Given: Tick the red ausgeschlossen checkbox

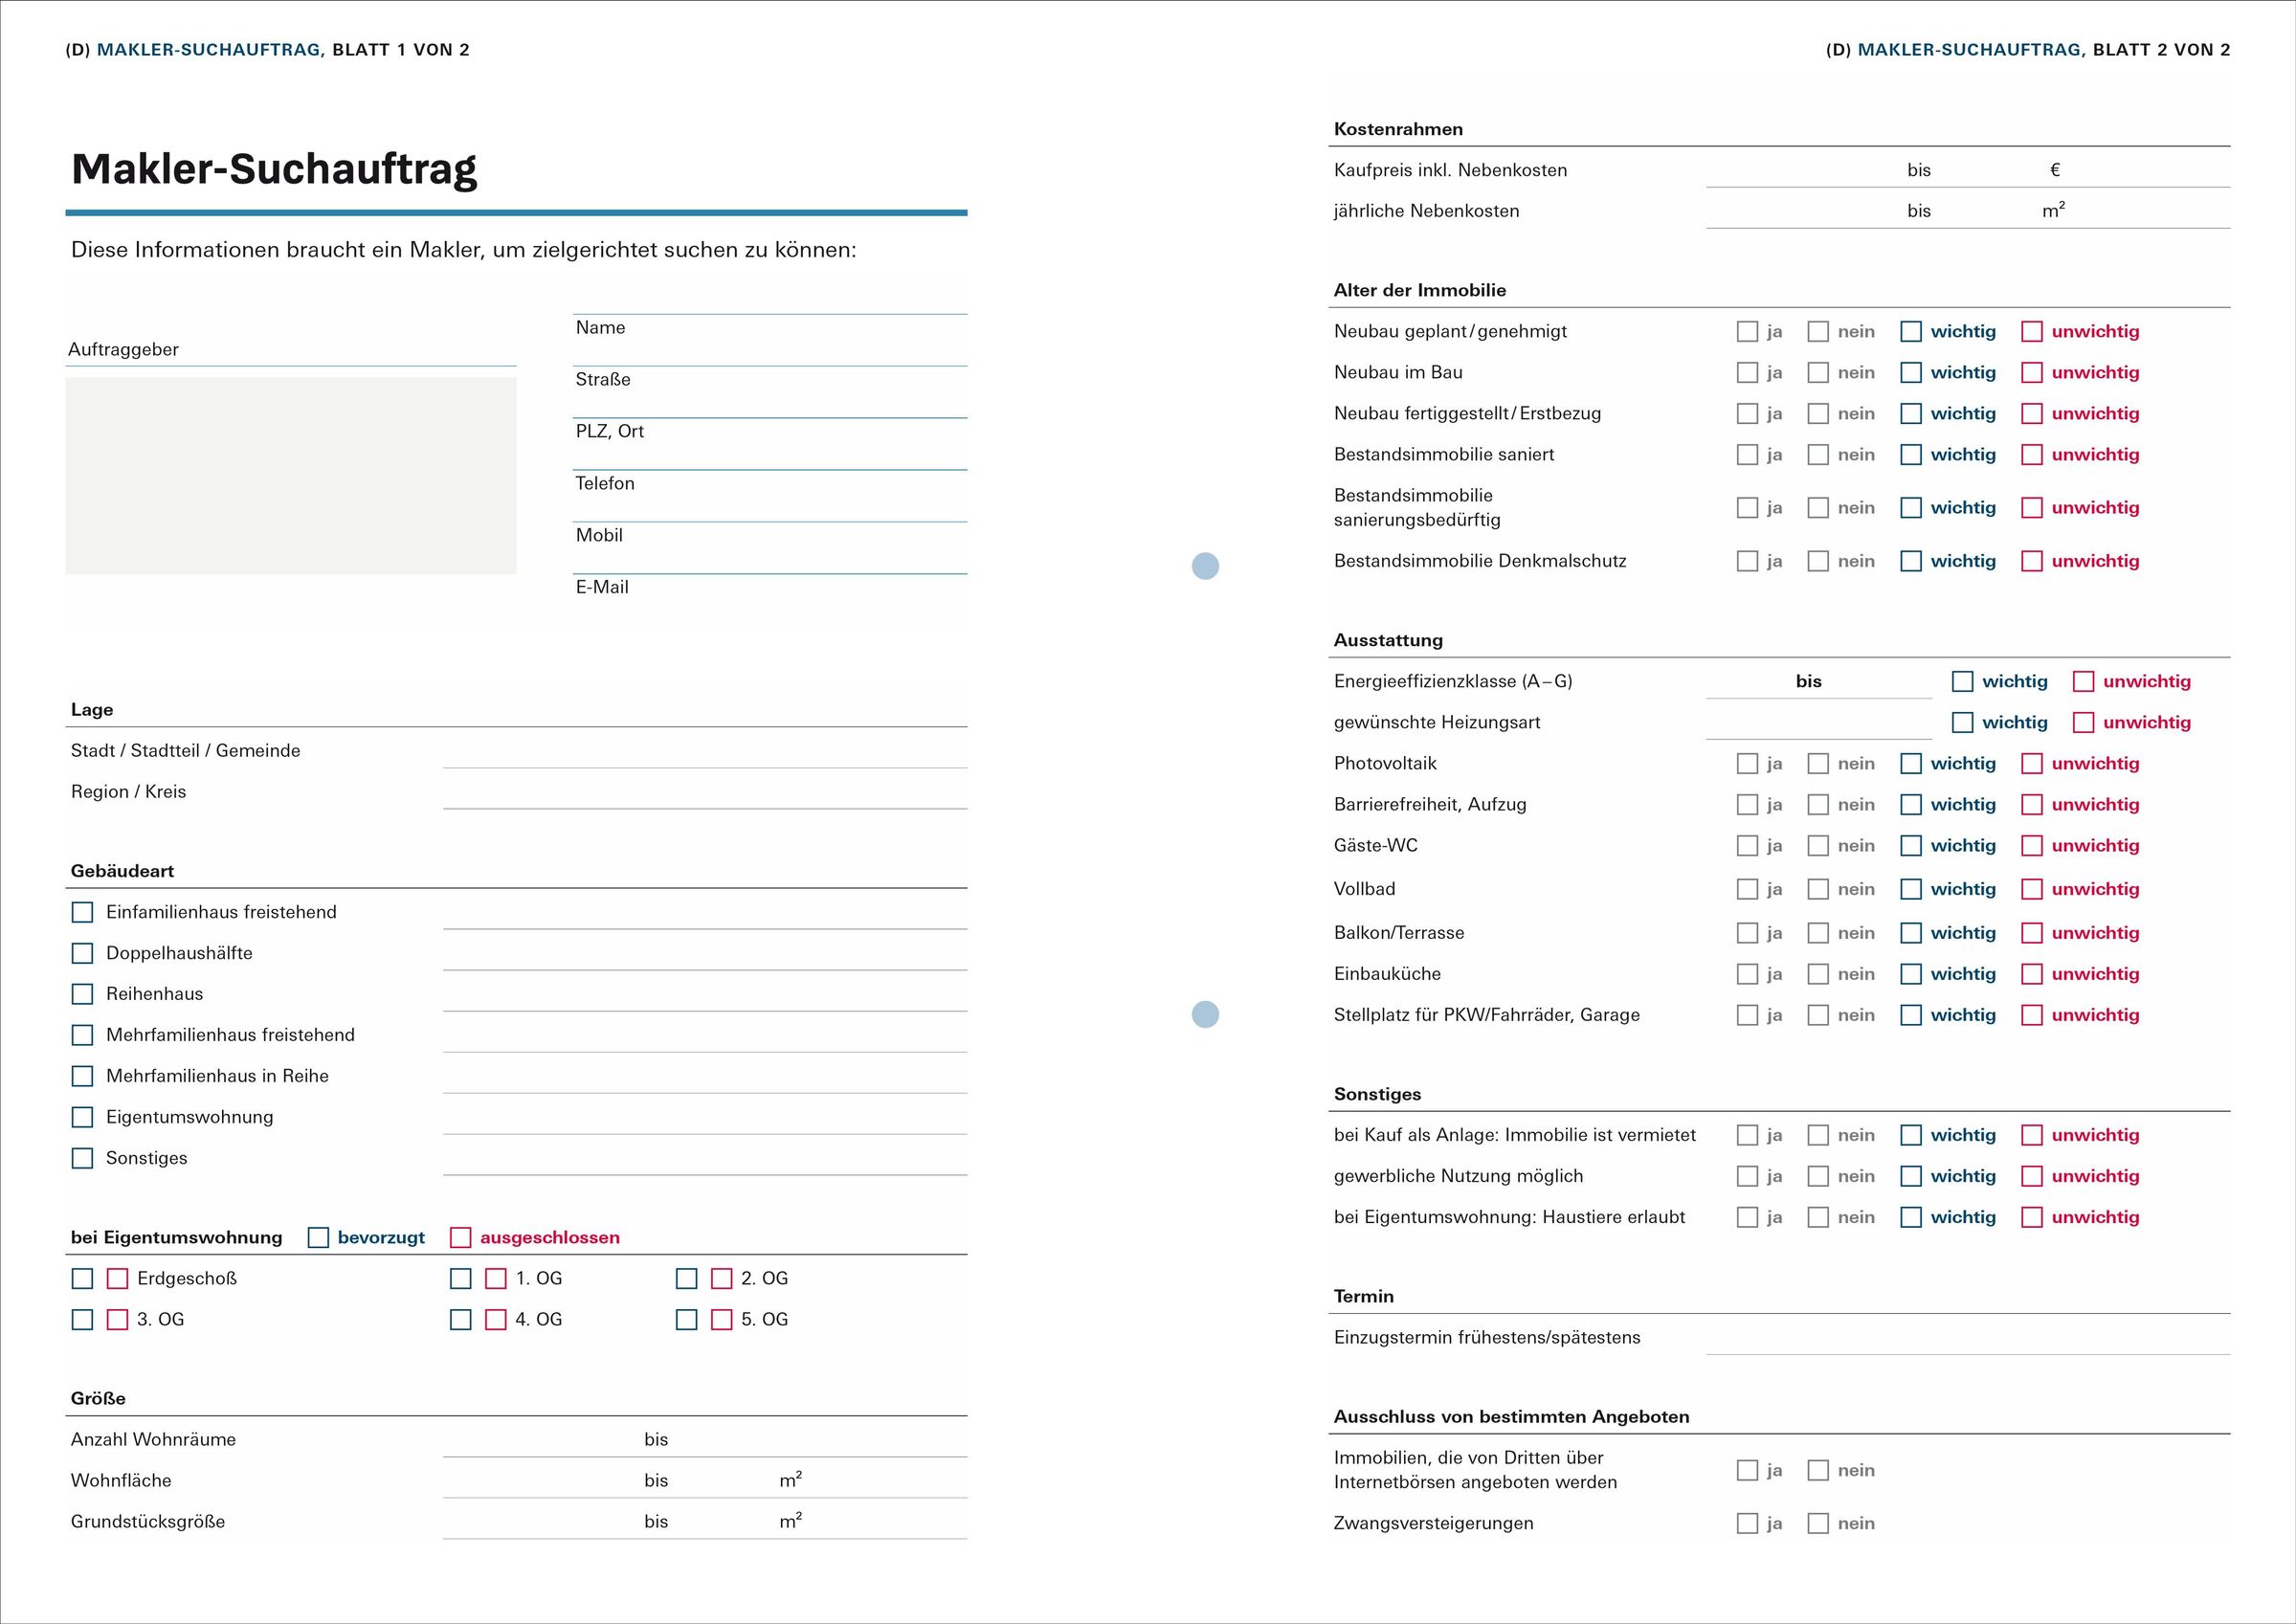Looking at the screenshot, I should coord(461,1238).
